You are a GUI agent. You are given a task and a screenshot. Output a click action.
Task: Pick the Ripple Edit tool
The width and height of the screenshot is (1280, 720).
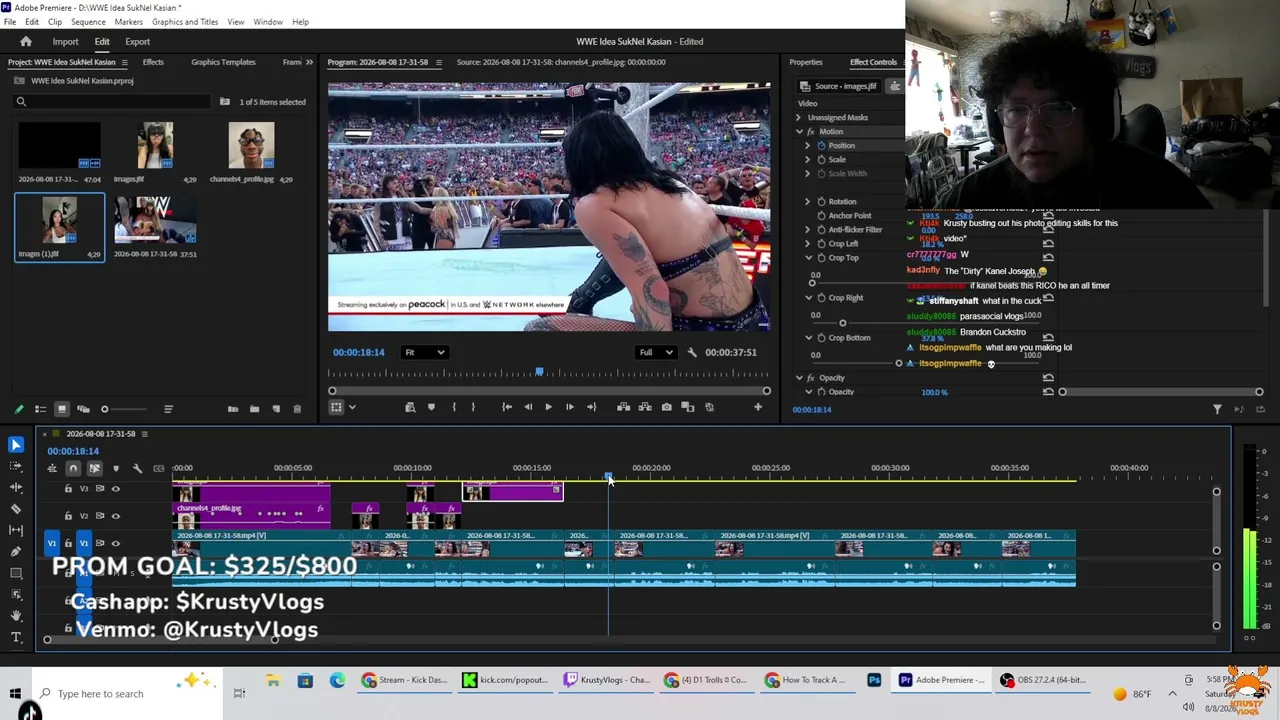coord(16,487)
